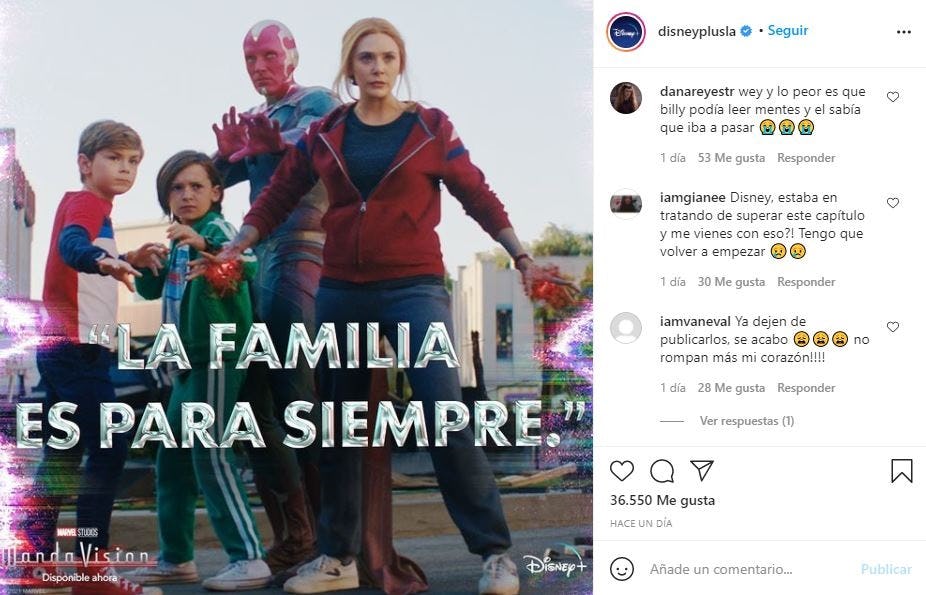926x595 pixels.
Task: Reply to danareyestr's comment
Action: (806, 158)
